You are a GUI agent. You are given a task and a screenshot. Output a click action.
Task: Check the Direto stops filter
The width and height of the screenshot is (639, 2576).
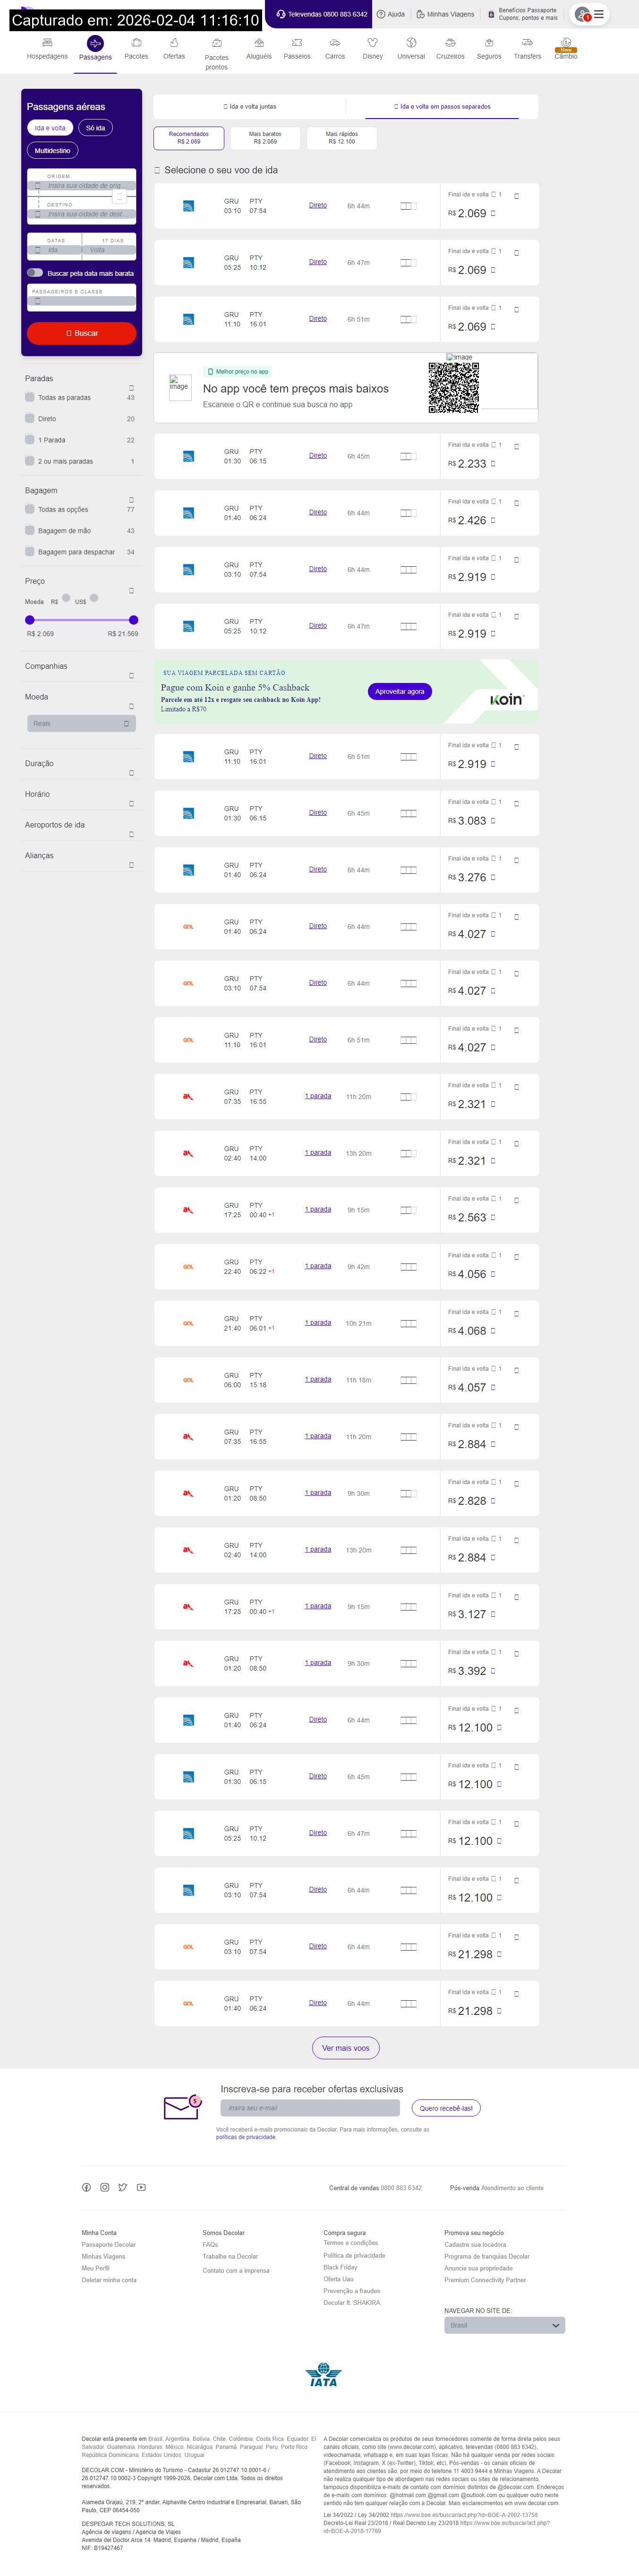coord(30,419)
